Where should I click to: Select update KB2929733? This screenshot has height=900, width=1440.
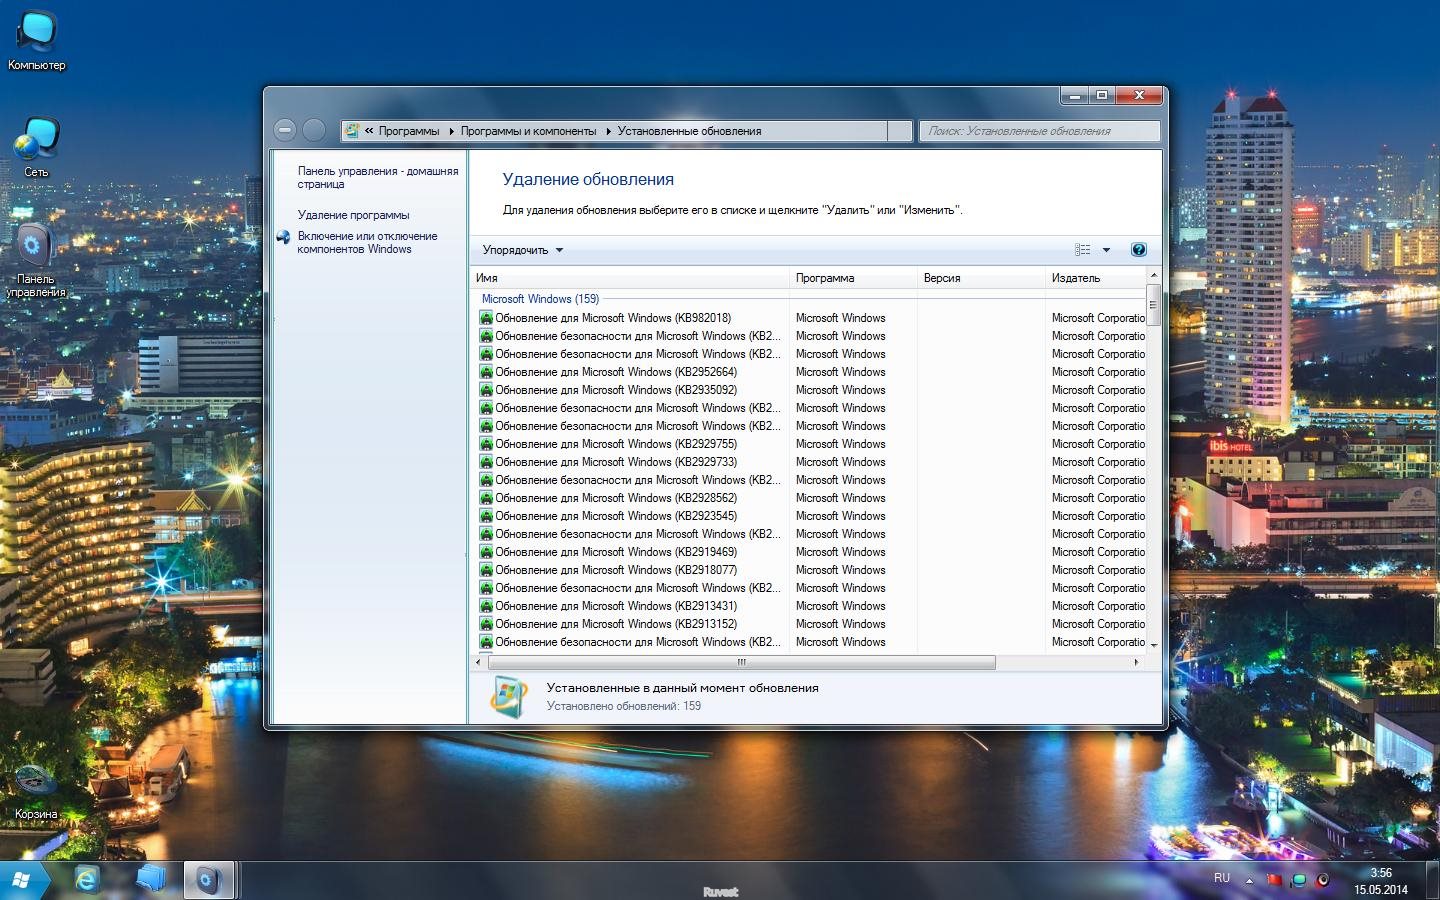point(615,462)
